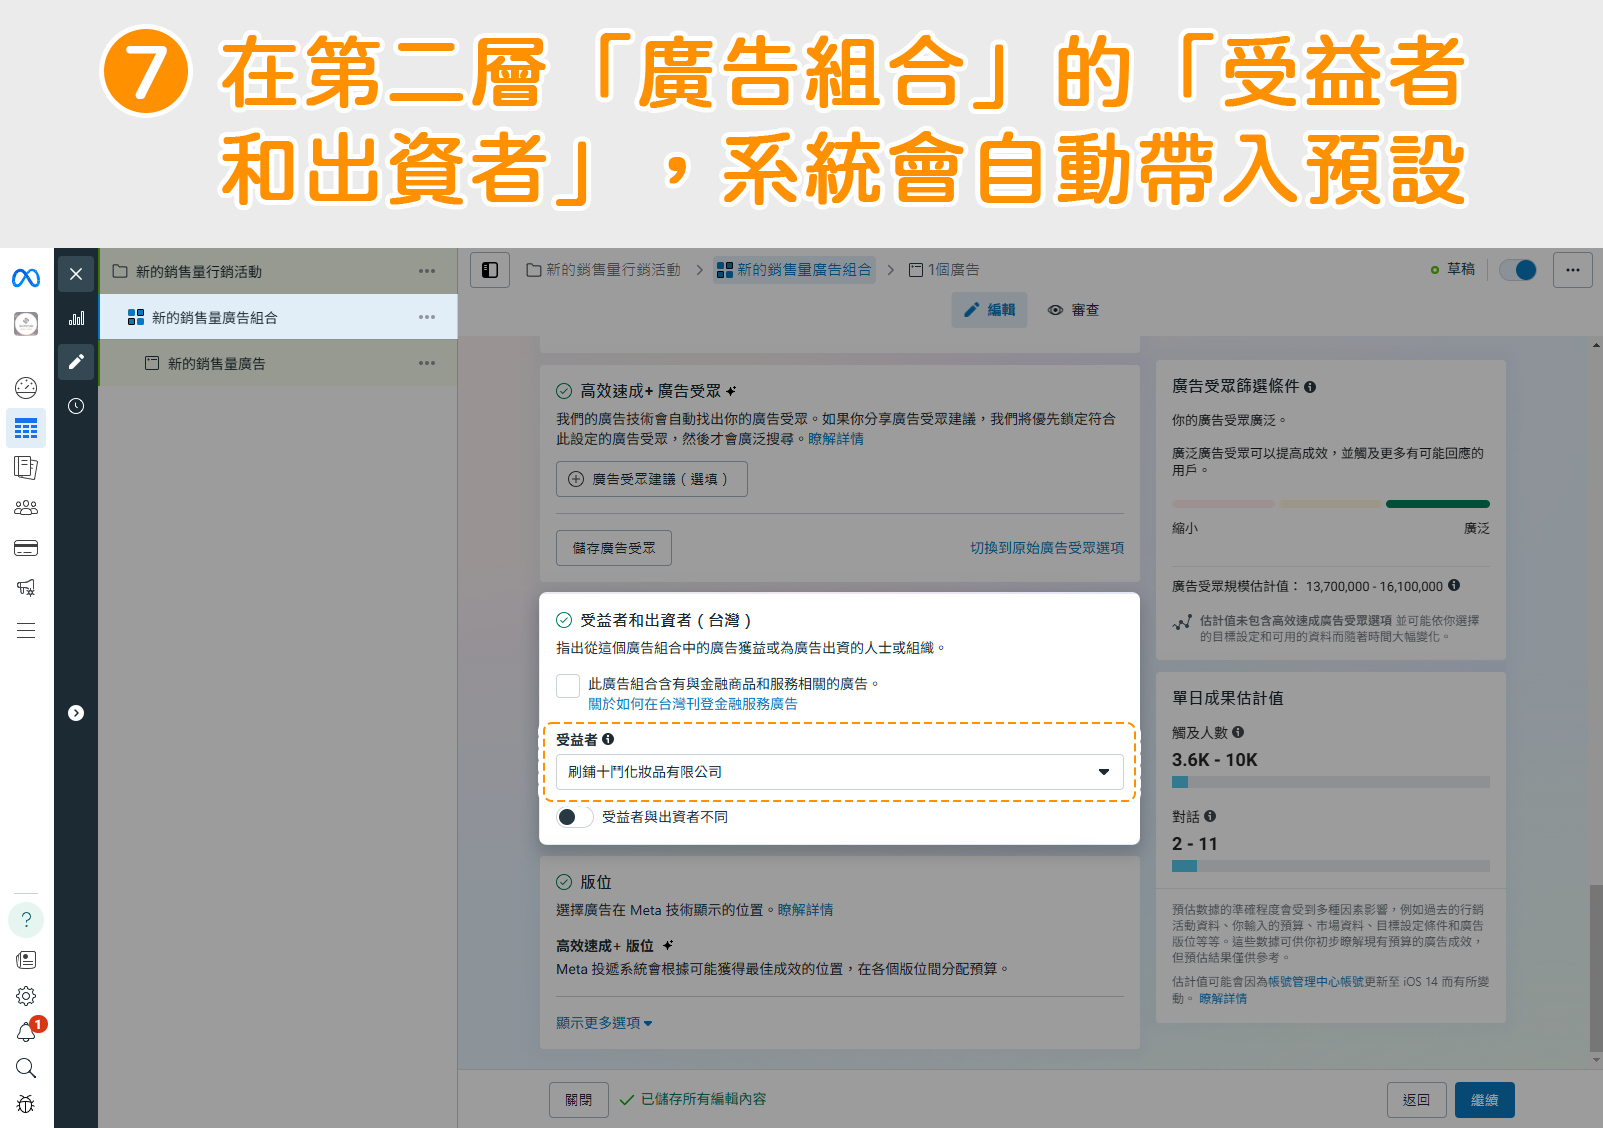Open the ads reporting document icon
The height and width of the screenshot is (1128, 1603).
tap(26, 467)
